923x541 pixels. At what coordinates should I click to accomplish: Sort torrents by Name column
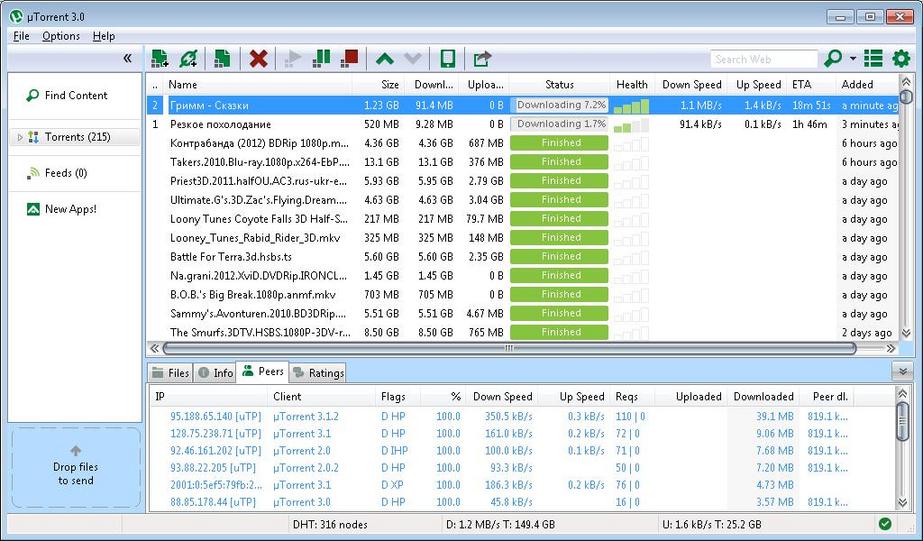[259, 85]
